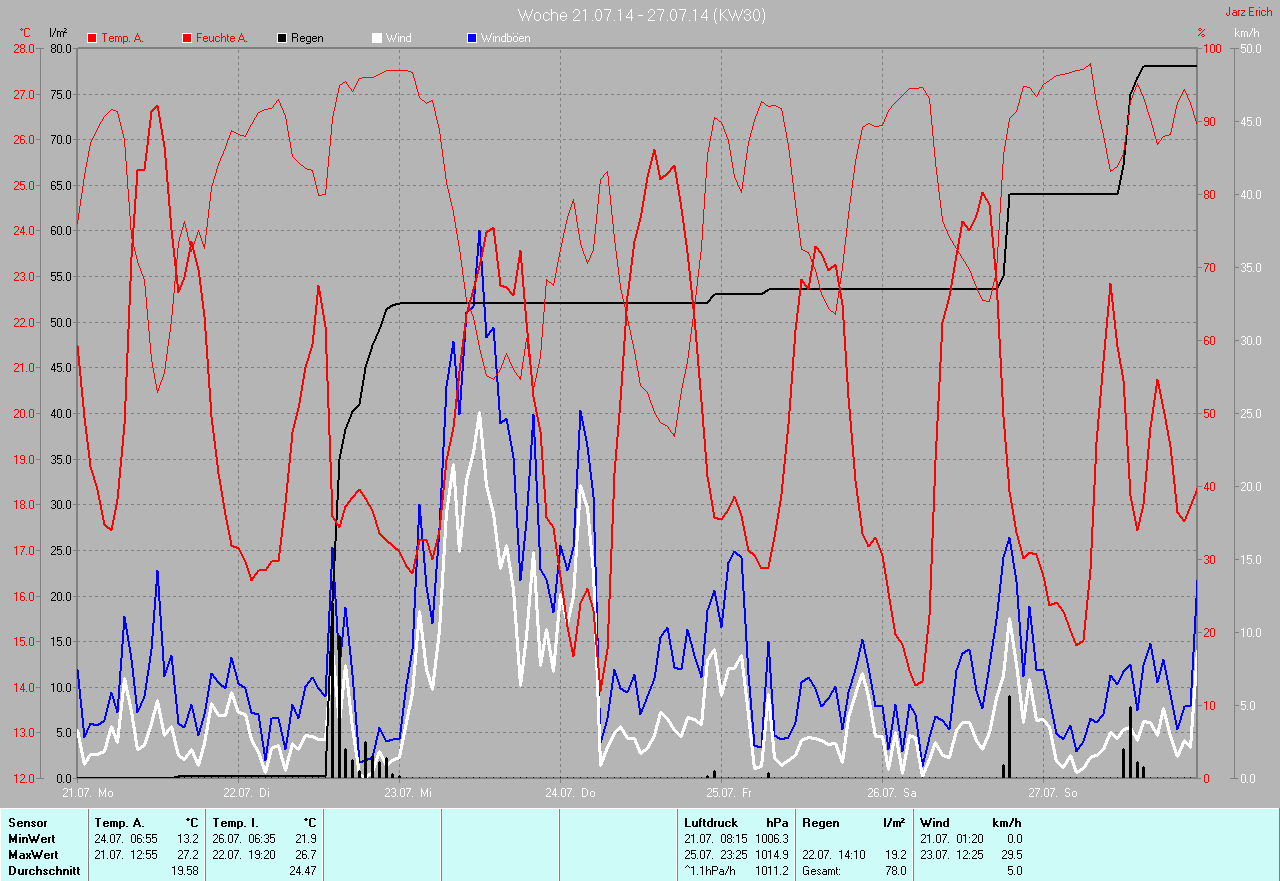Click the Temp. I. minimum value '21.9'

pyautogui.click(x=305, y=839)
